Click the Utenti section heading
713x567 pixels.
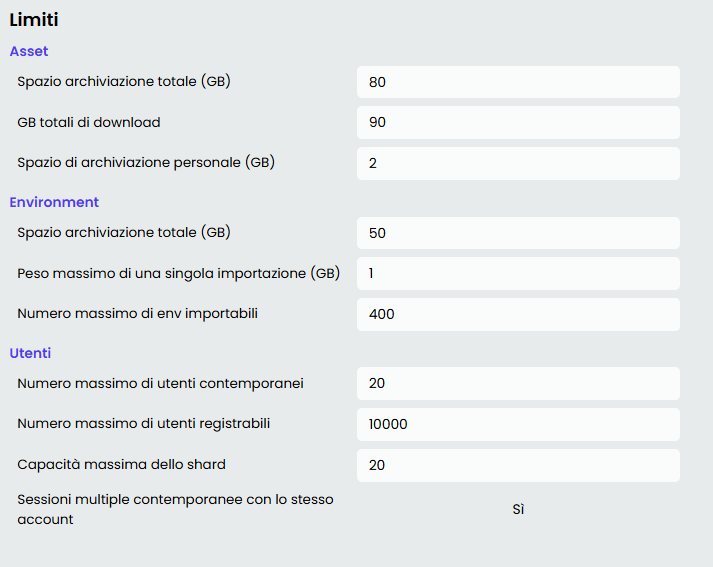pos(30,353)
